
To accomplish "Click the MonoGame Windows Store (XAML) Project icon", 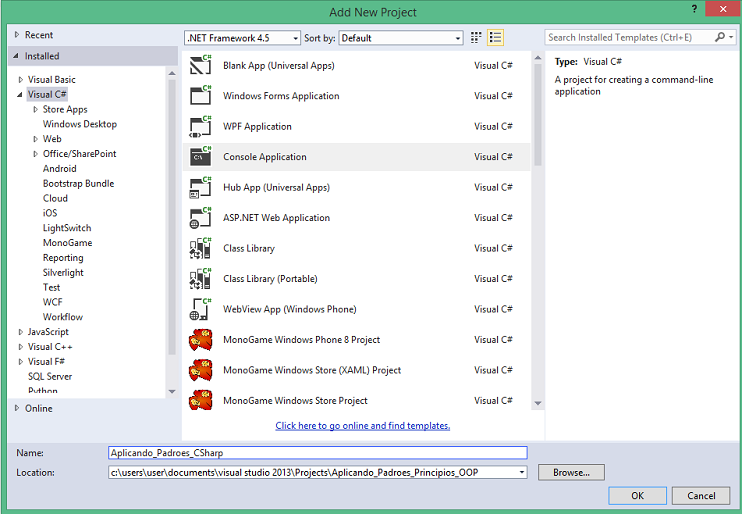I will (200, 370).
